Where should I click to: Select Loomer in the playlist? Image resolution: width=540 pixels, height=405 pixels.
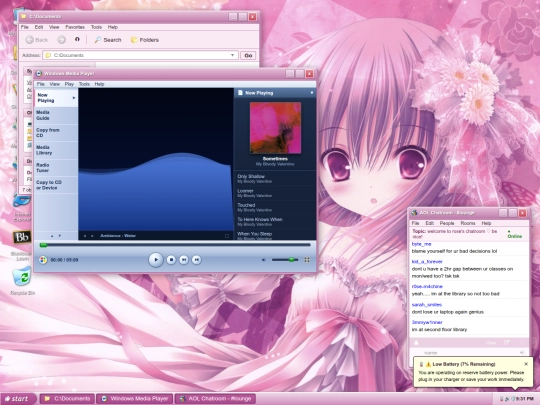(x=275, y=193)
